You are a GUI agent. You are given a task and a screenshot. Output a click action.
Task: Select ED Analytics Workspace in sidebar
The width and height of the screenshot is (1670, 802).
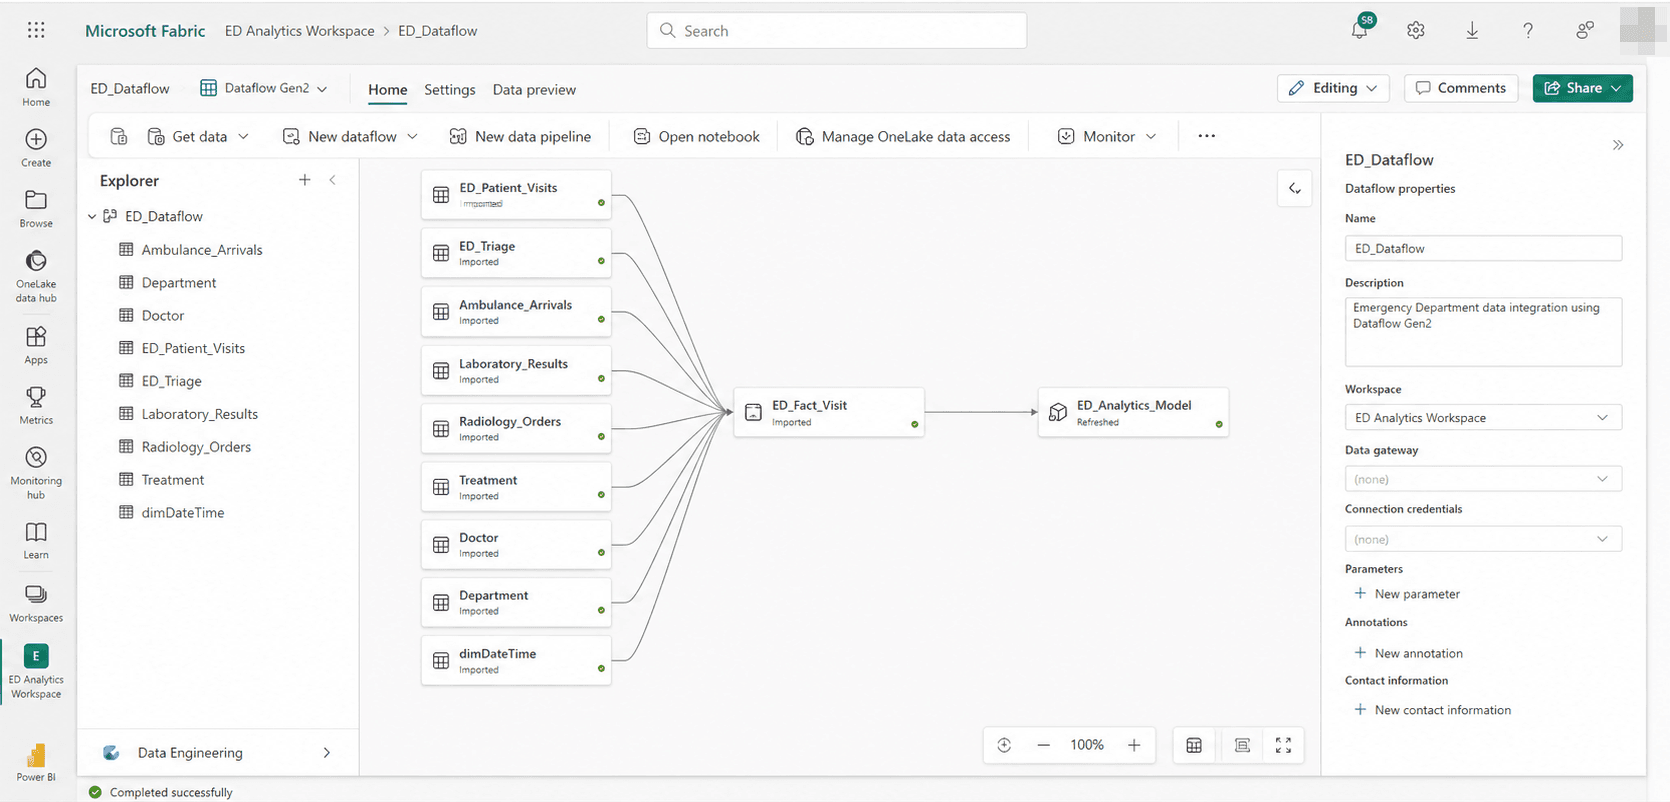(36, 672)
